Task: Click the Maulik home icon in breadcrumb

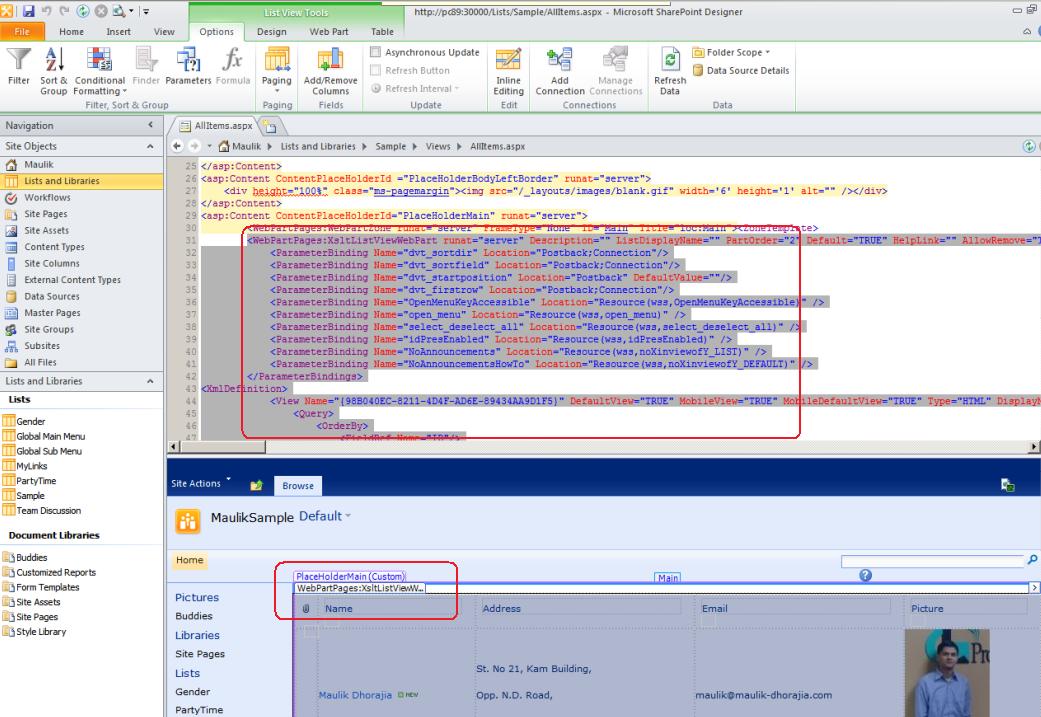Action: click(x=224, y=146)
